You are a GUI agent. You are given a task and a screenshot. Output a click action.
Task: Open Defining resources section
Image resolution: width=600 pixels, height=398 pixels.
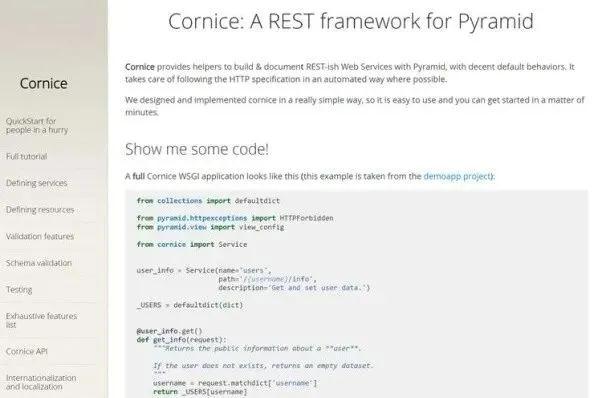[40, 210]
